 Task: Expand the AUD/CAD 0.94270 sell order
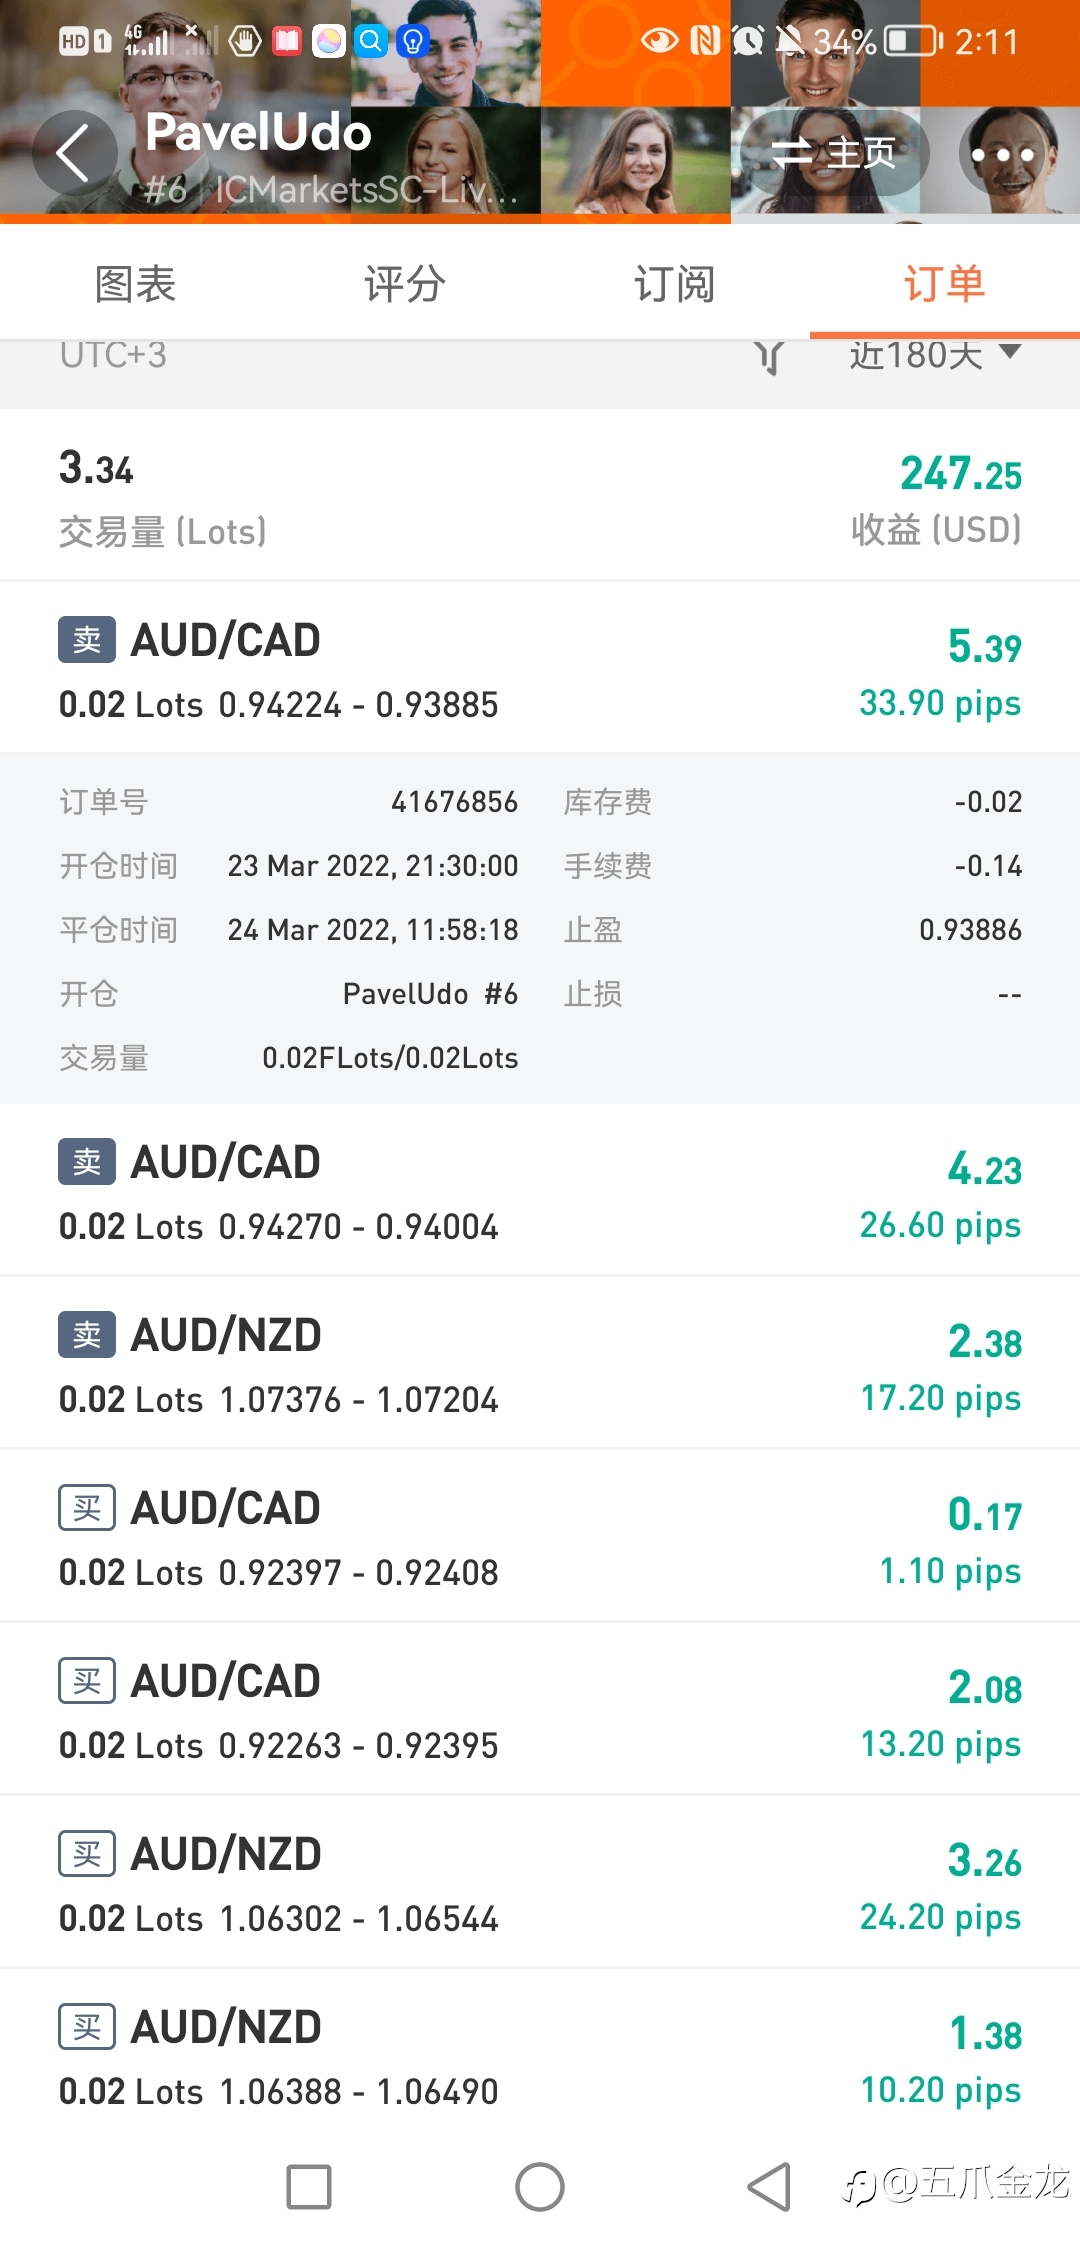click(x=540, y=1190)
